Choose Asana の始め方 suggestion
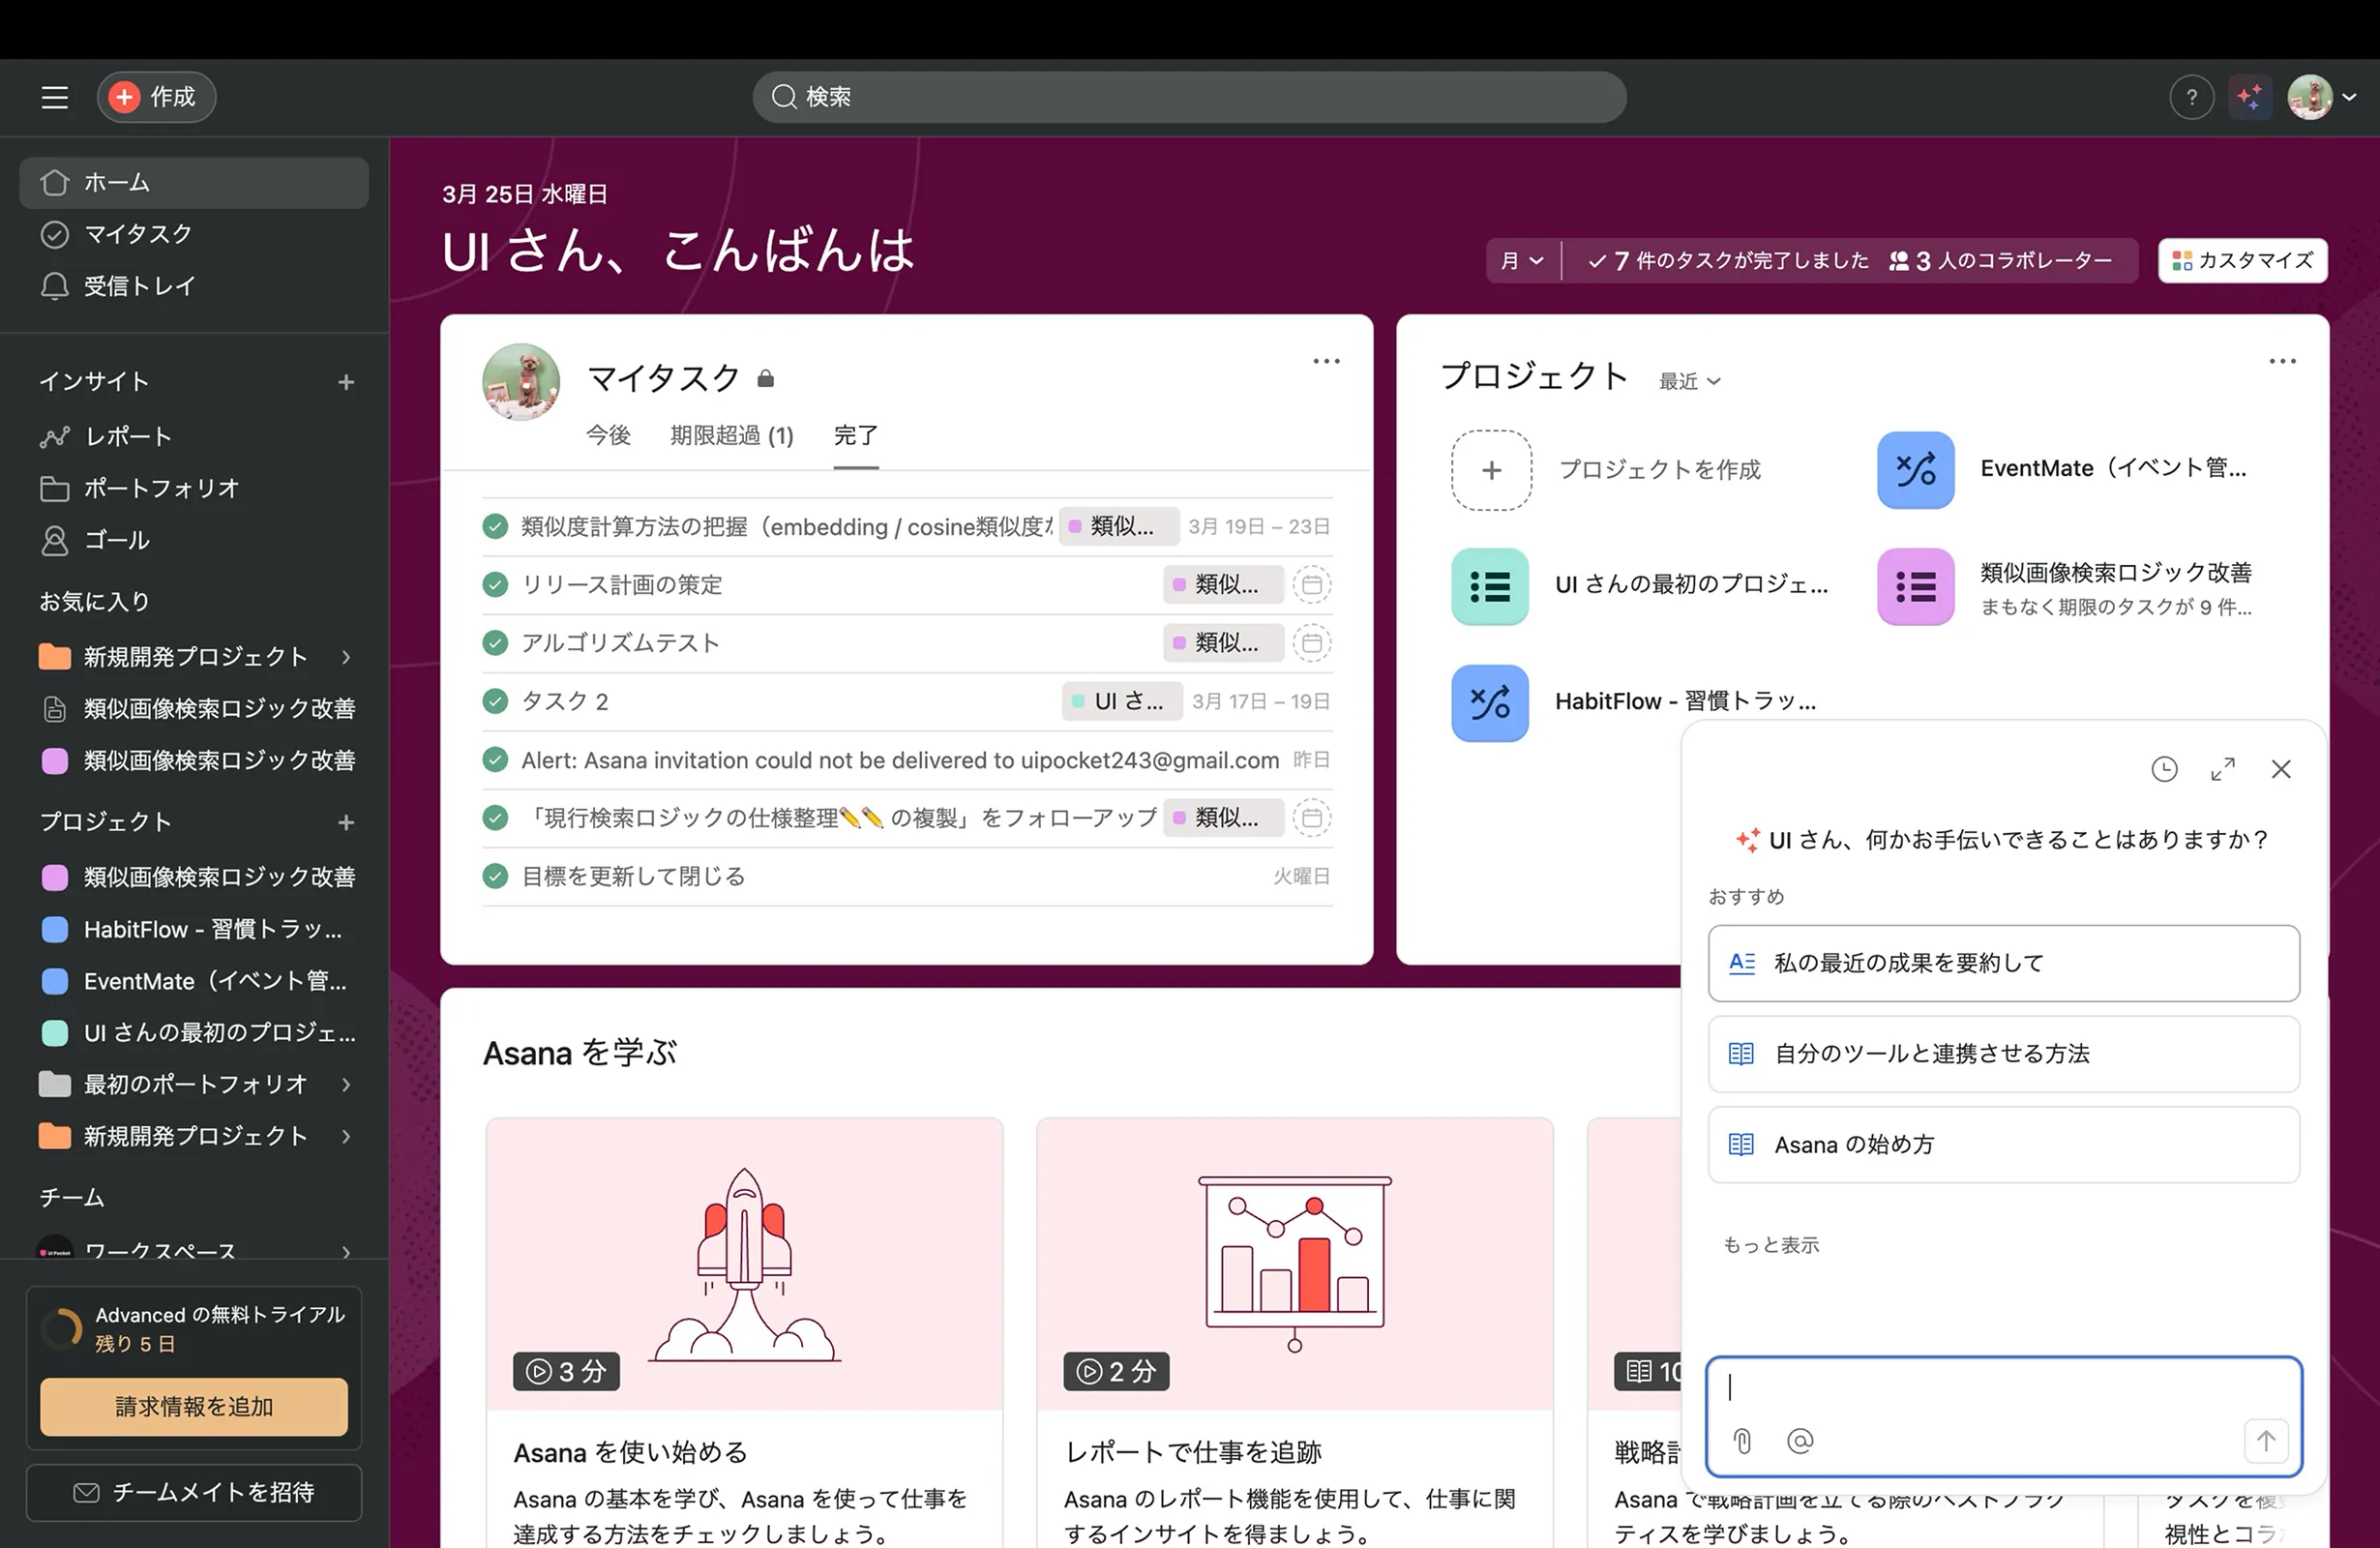This screenshot has height=1548, width=2380. click(x=2003, y=1144)
